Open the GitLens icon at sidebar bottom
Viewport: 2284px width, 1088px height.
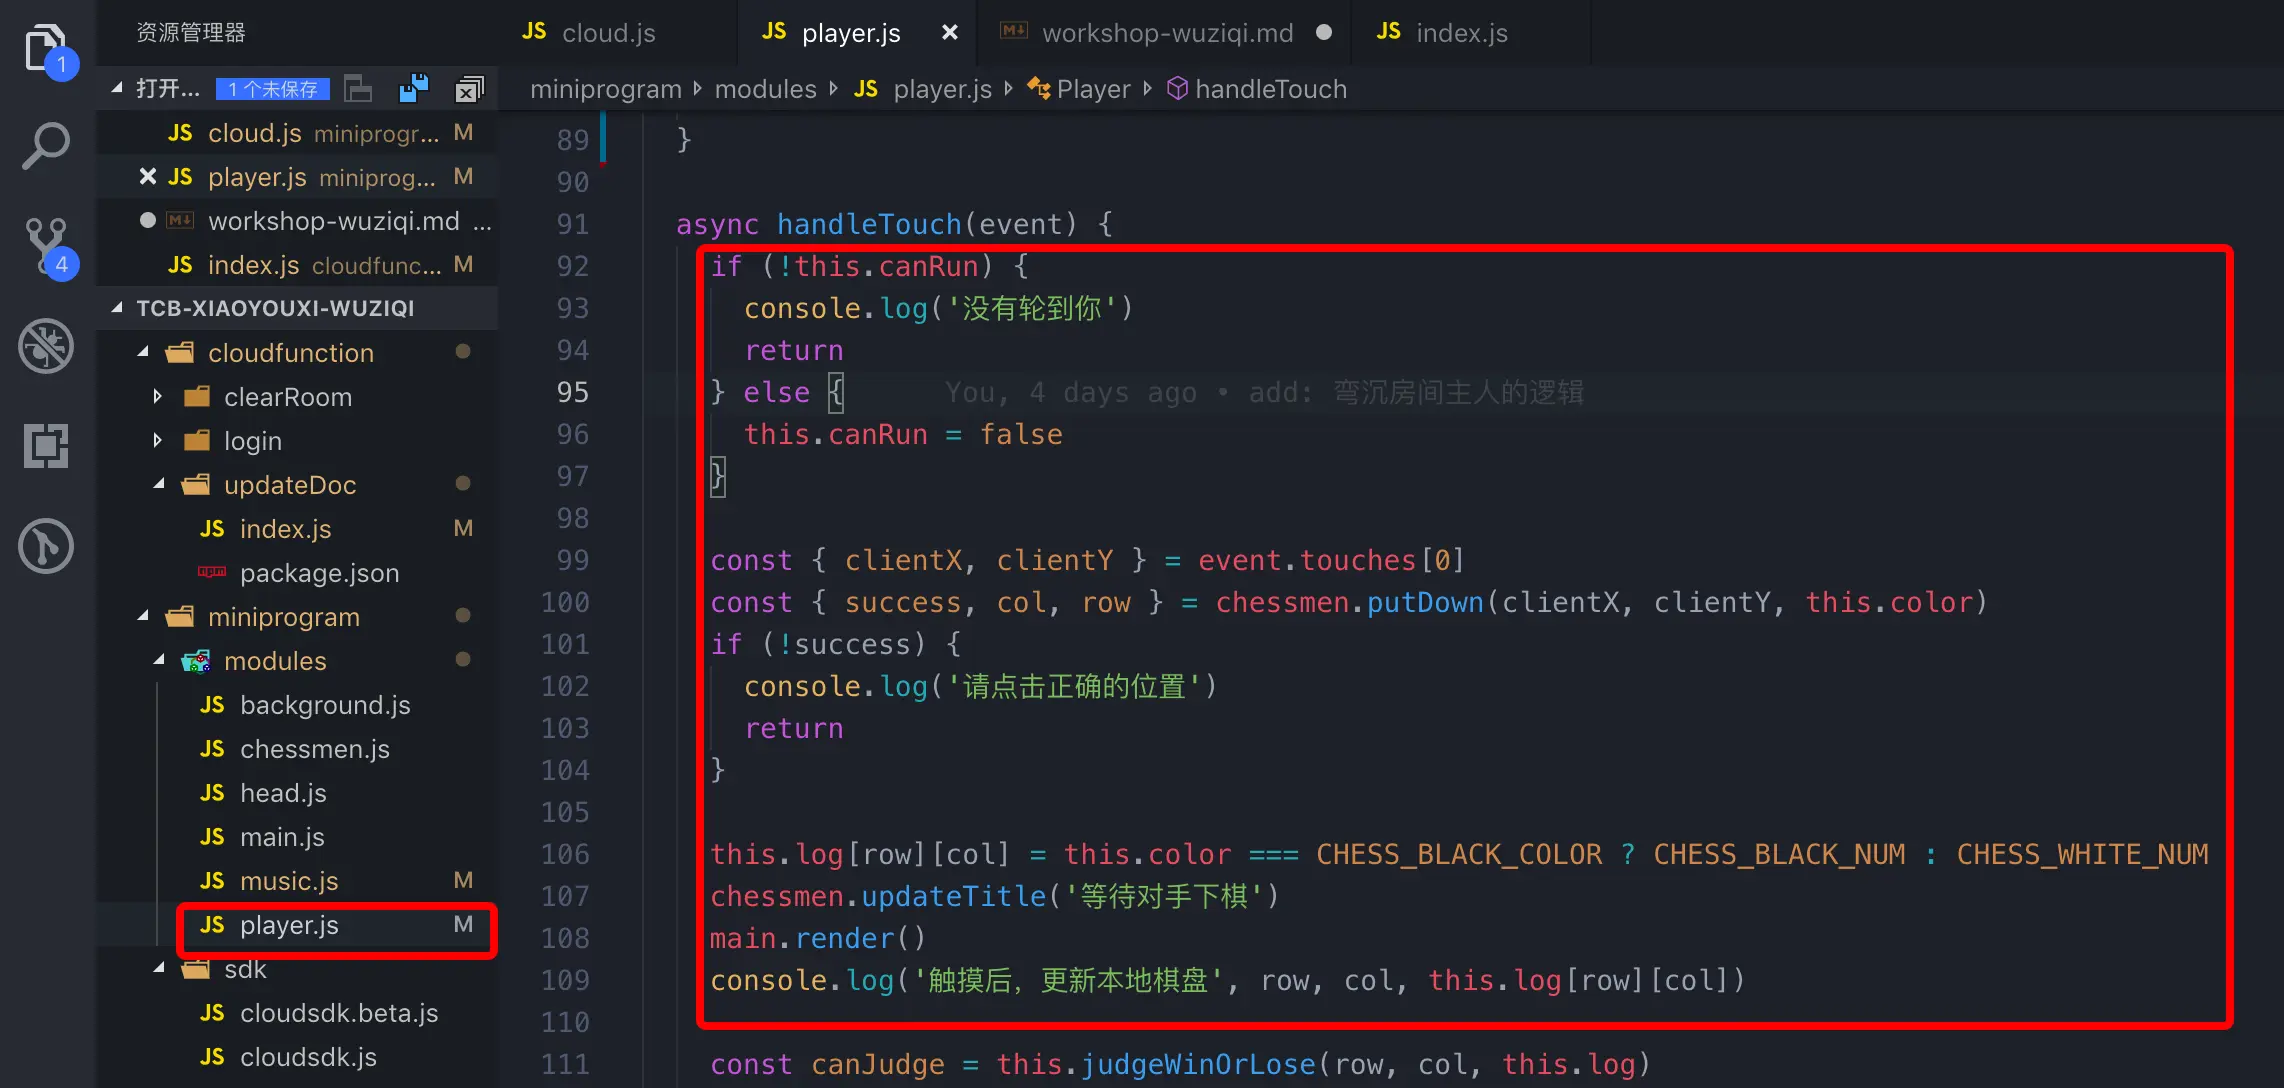coord(46,546)
